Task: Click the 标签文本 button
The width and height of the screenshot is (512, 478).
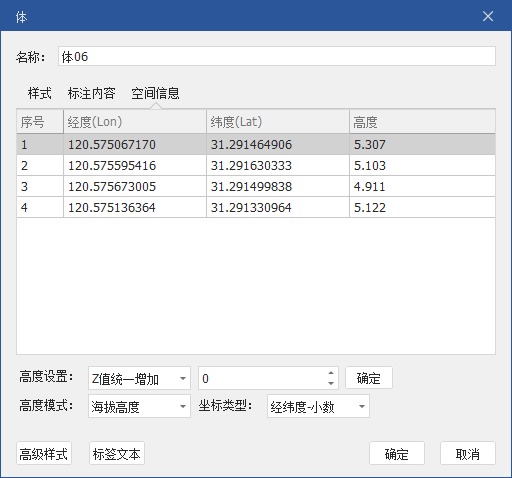Action: coord(117,454)
